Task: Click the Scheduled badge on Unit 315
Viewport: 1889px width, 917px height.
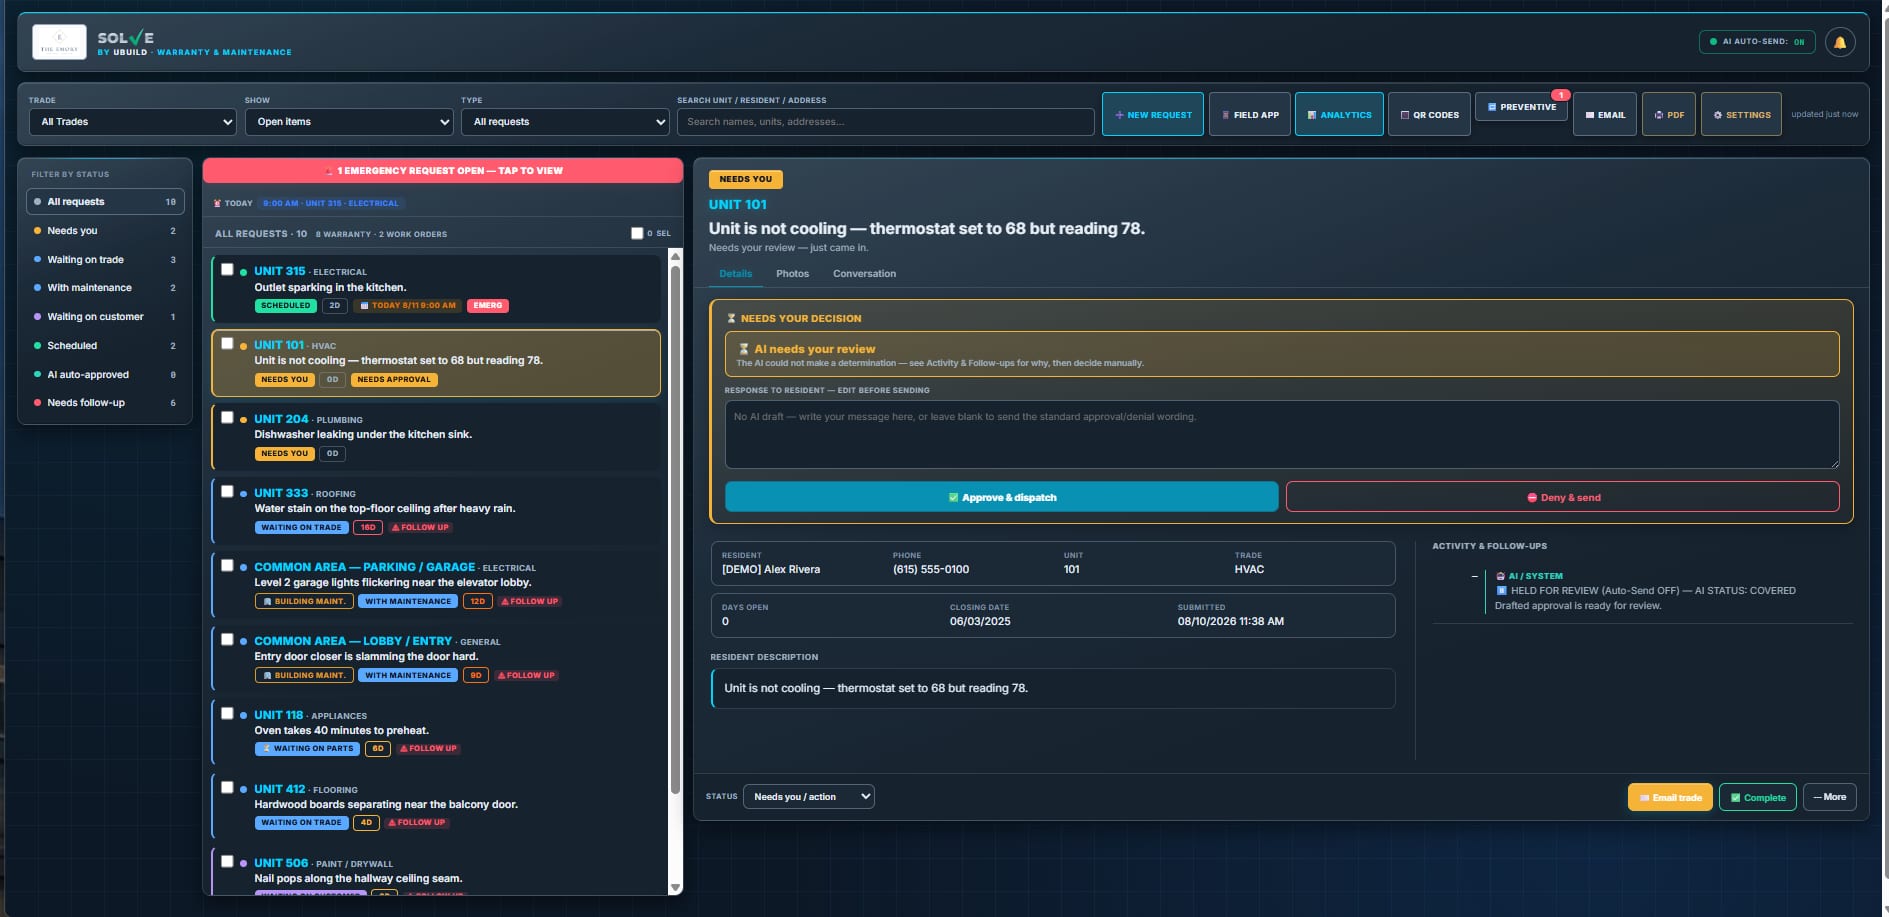Action: click(x=286, y=306)
